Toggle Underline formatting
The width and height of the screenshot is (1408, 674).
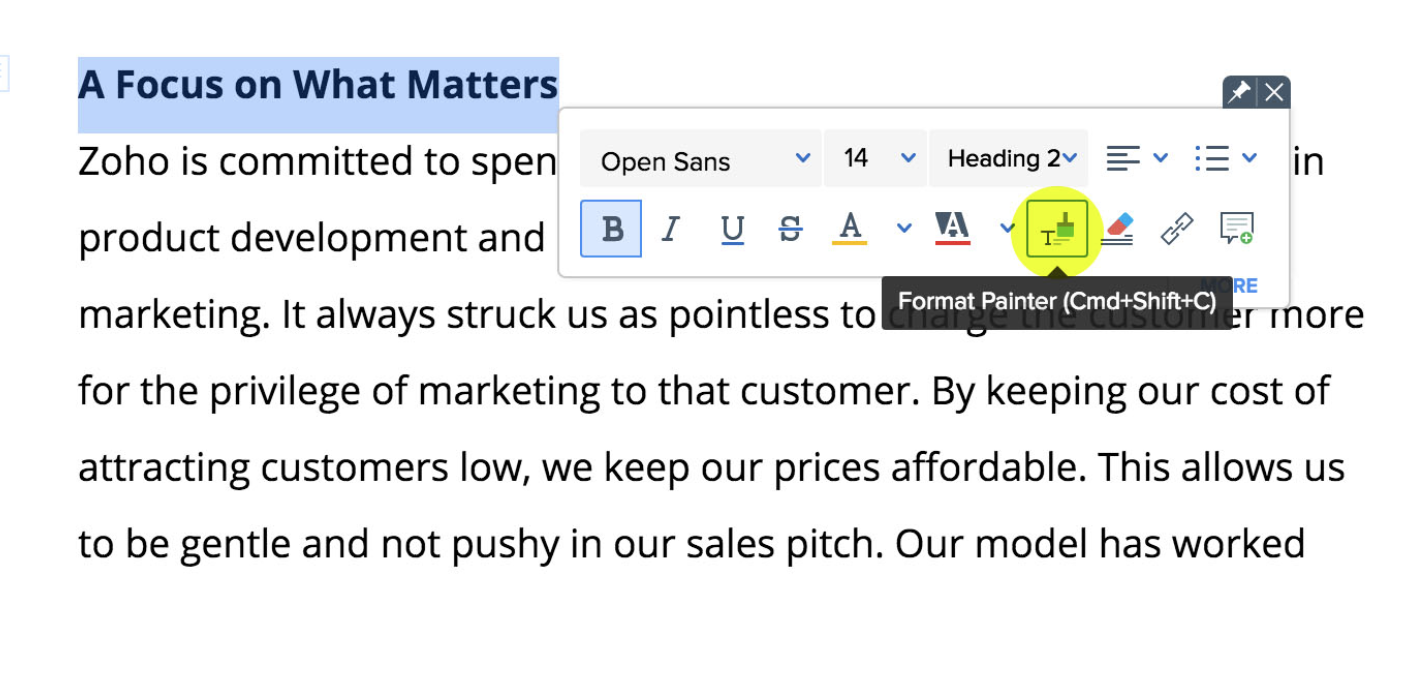pyautogui.click(x=732, y=229)
